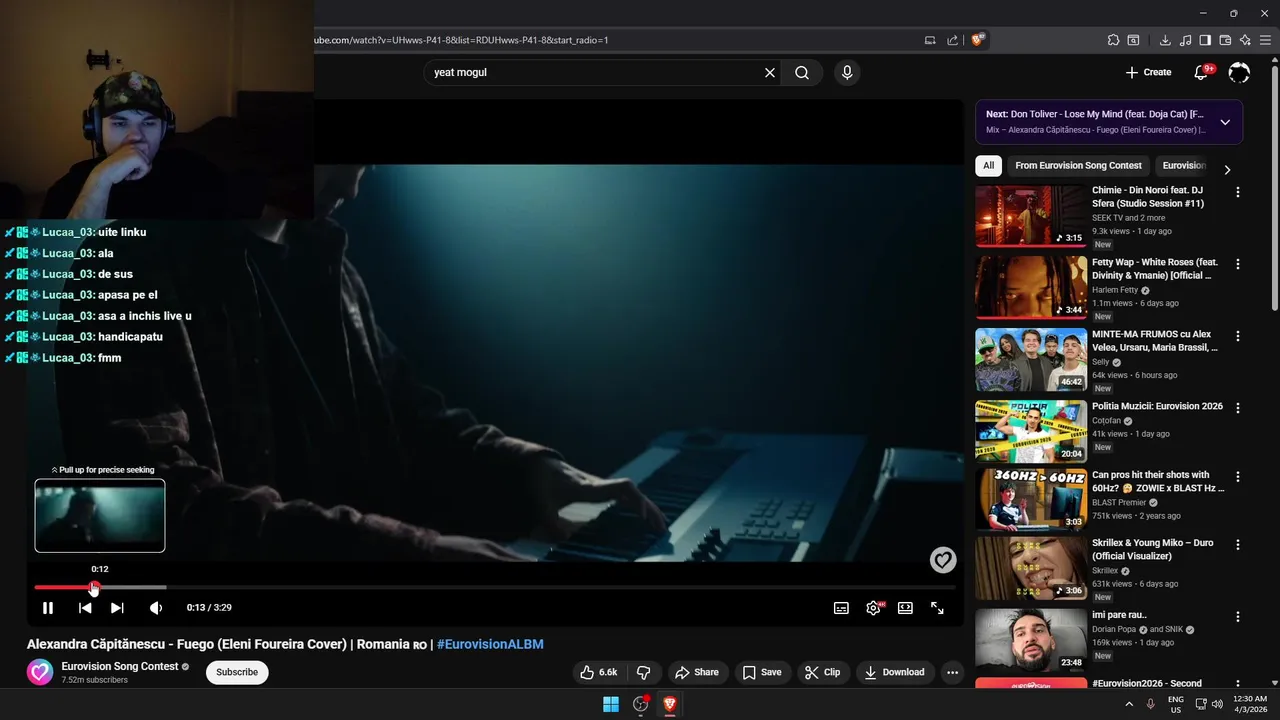The height and width of the screenshot is (720, 1280).
Task: Open browser downloads icon
Action: click(x=1165, y=40)
